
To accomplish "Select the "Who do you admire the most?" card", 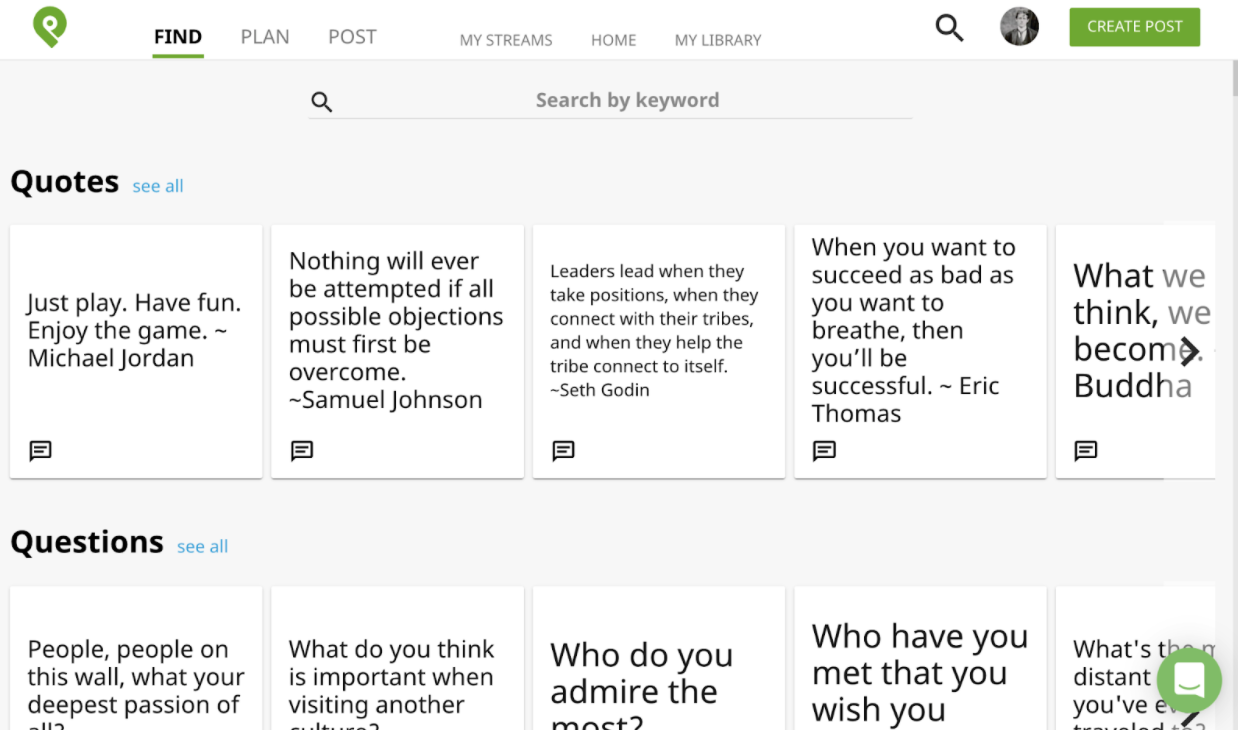I will 658,658.
